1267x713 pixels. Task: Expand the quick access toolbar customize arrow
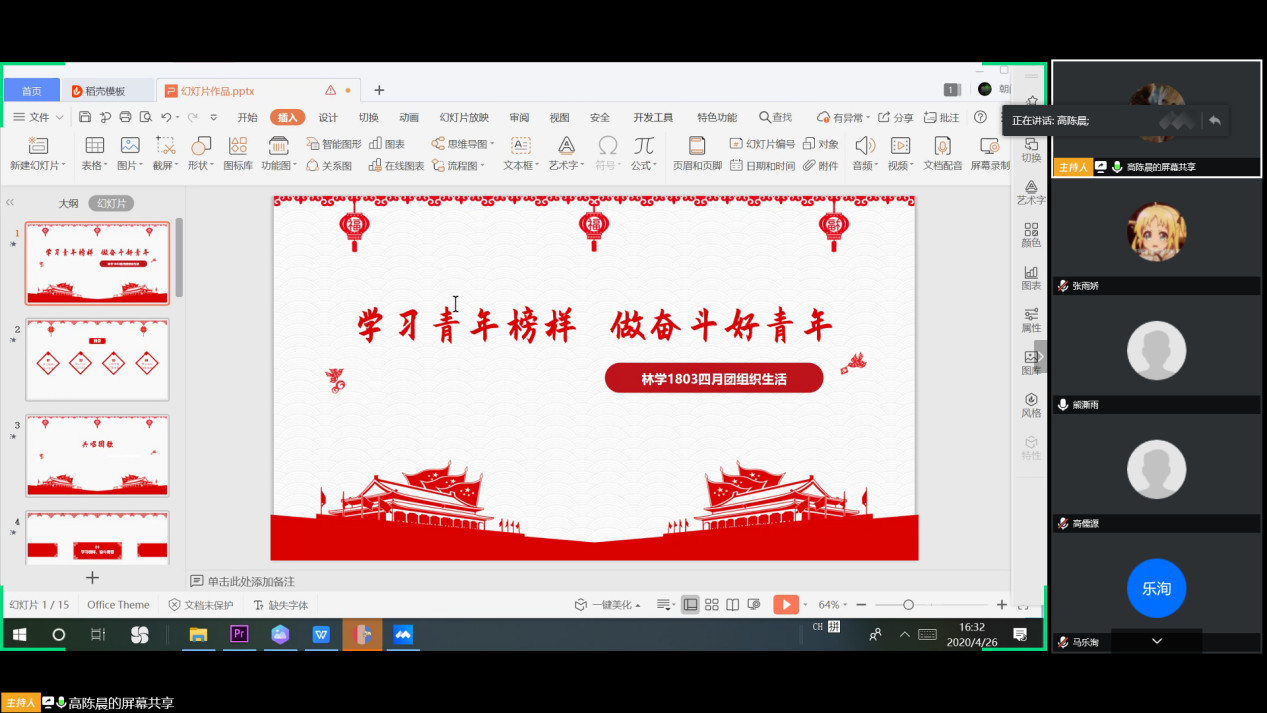click(x=213, y=117)
